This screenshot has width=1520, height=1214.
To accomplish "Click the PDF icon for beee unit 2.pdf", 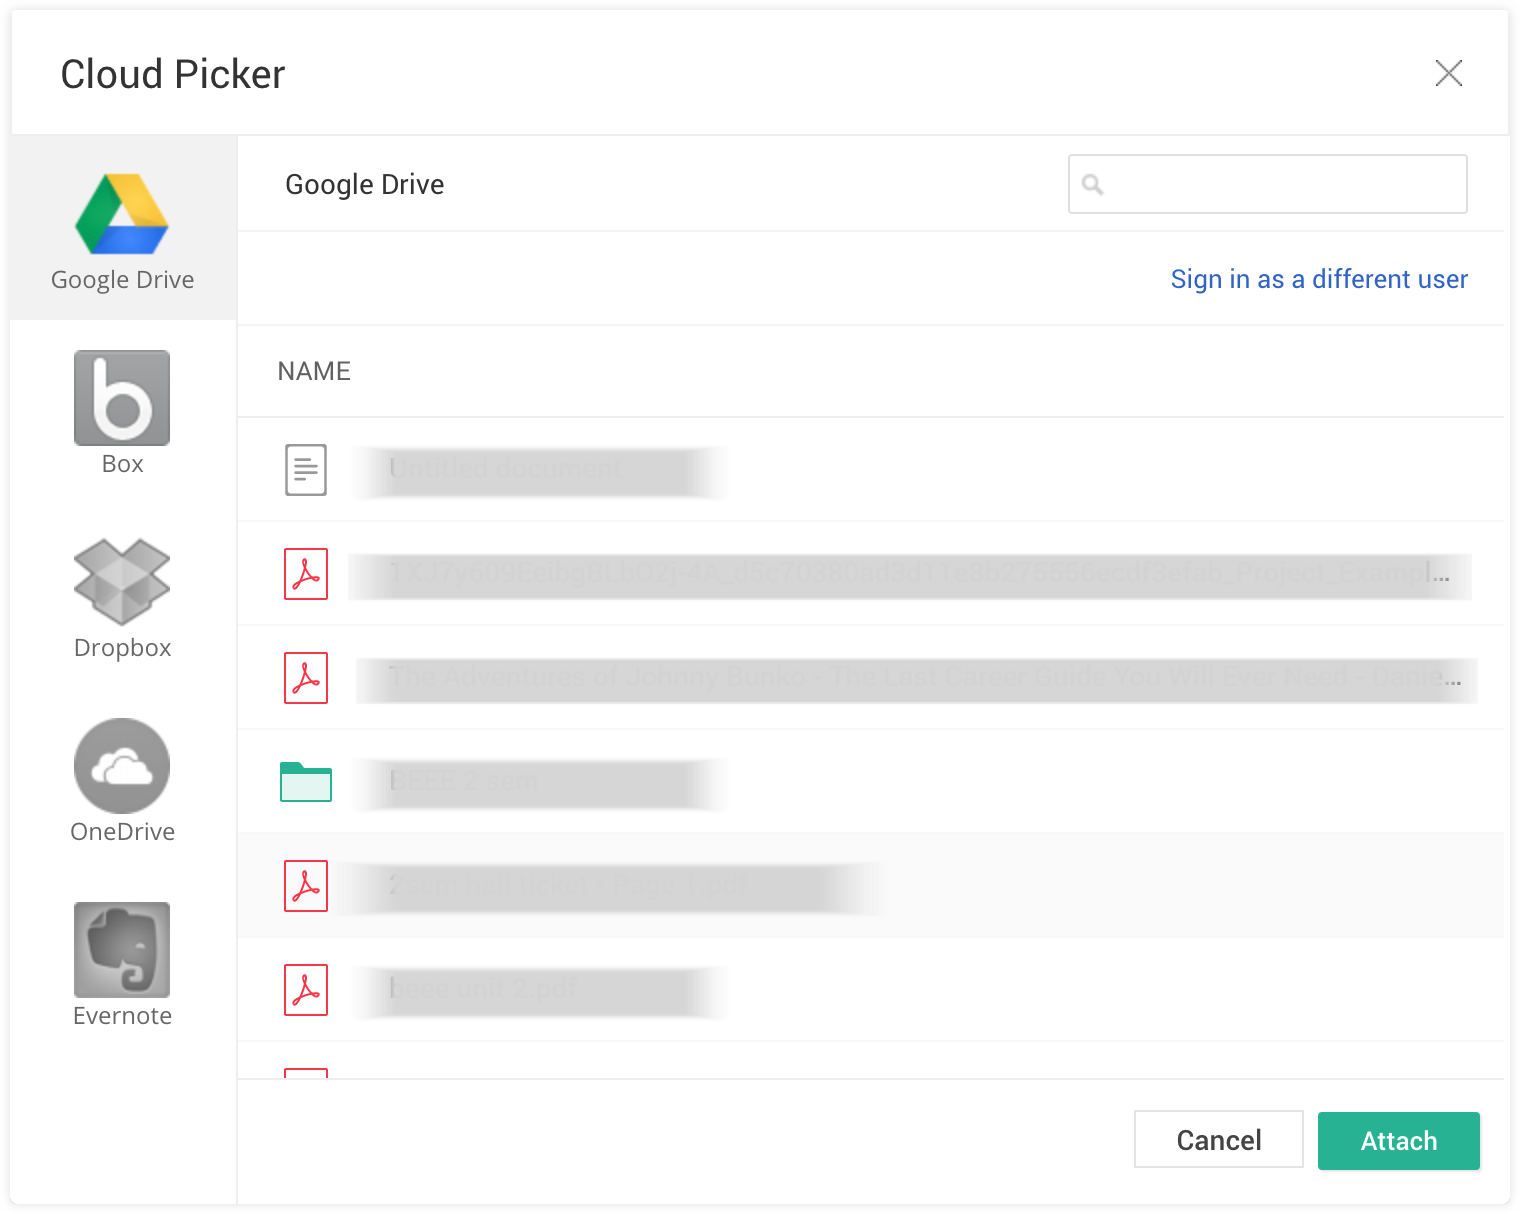I will 306,990.
